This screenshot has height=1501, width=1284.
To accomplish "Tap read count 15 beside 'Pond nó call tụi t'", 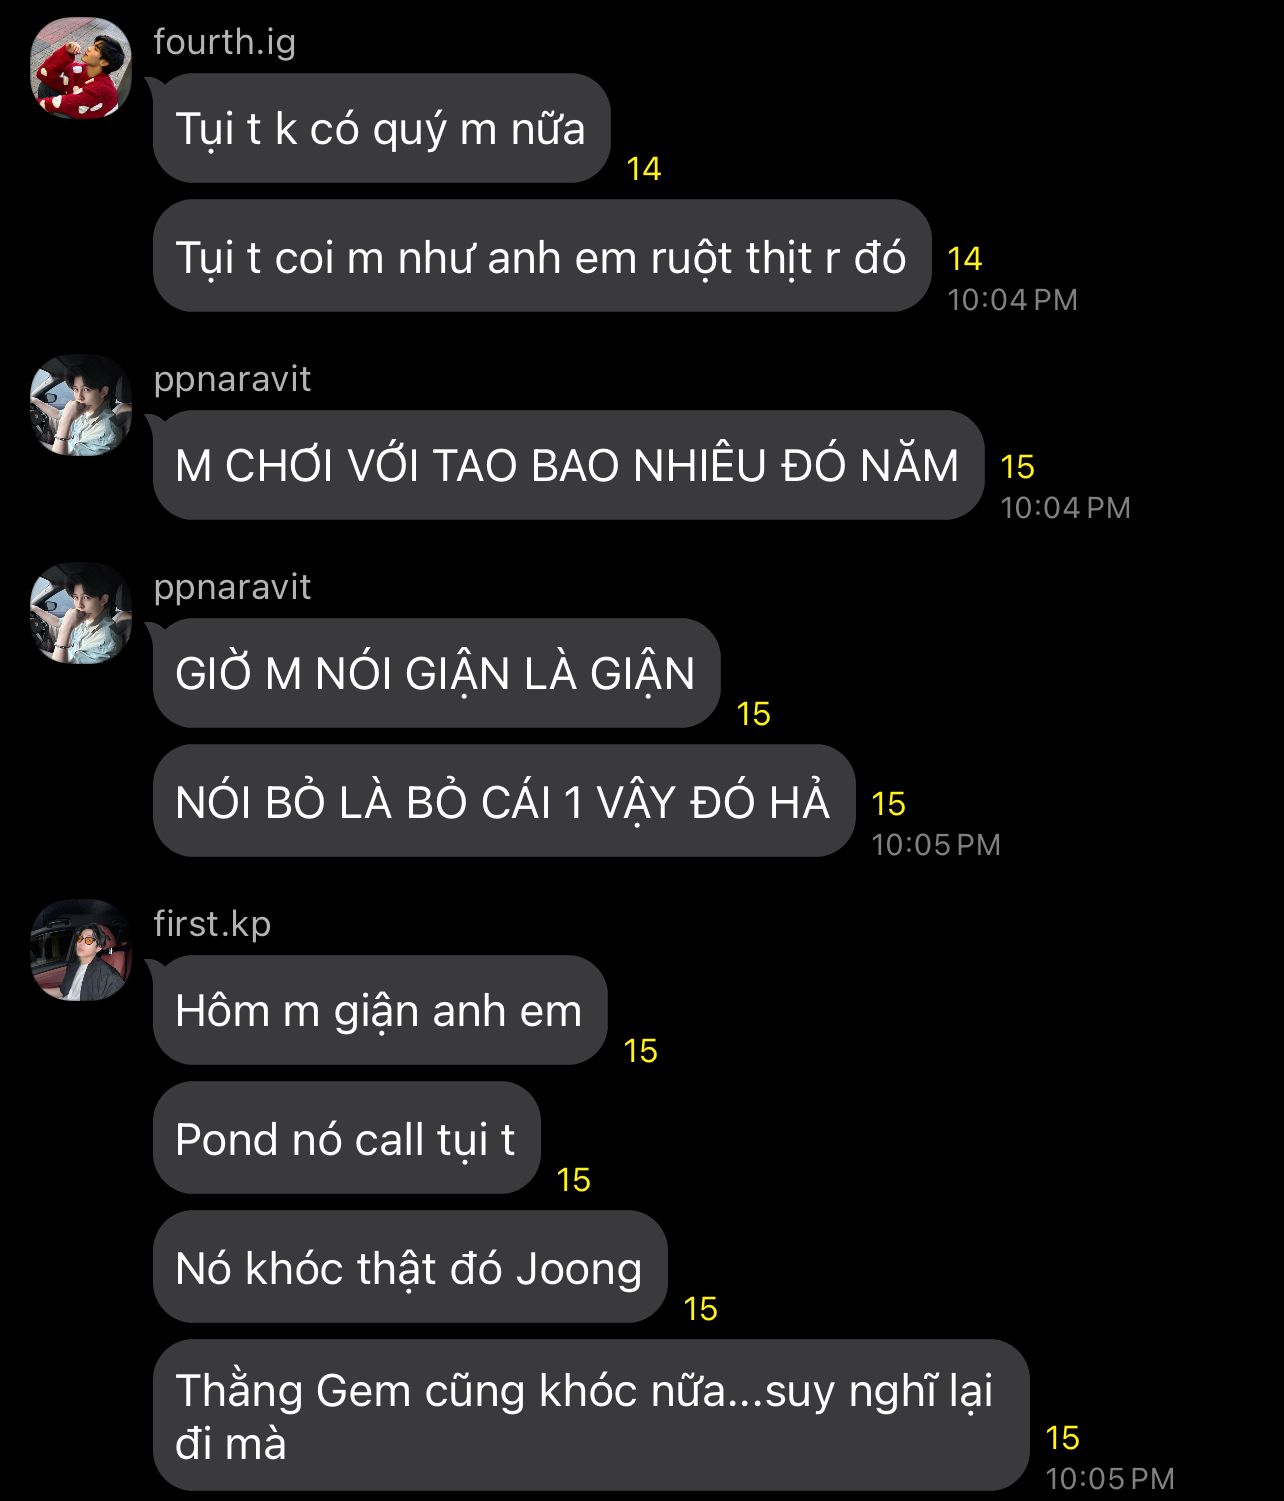I will click(x=574, y=1180).
